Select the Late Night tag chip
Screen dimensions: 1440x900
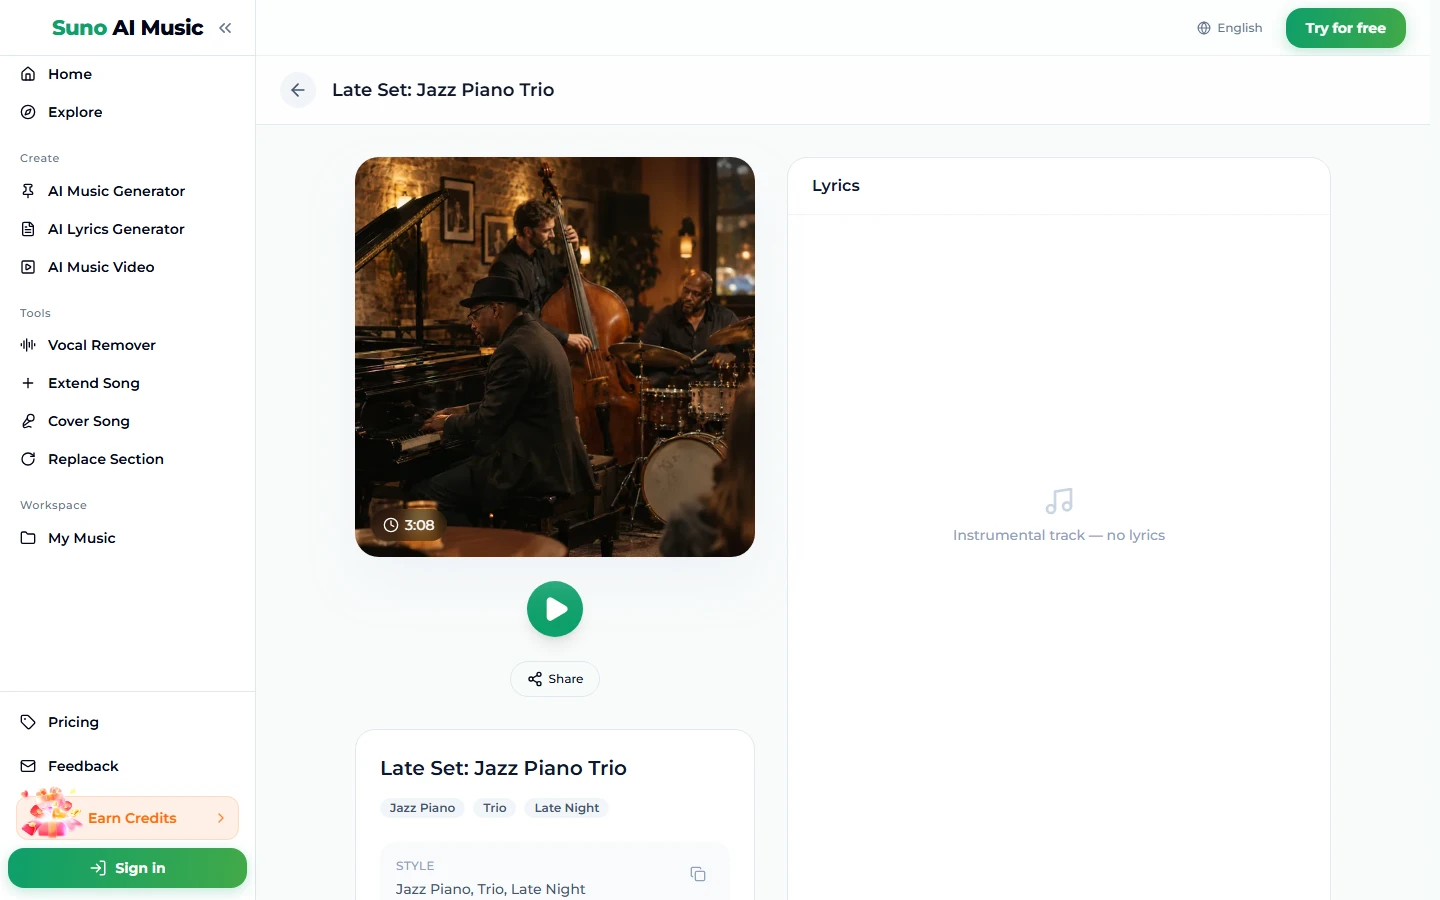567,808
